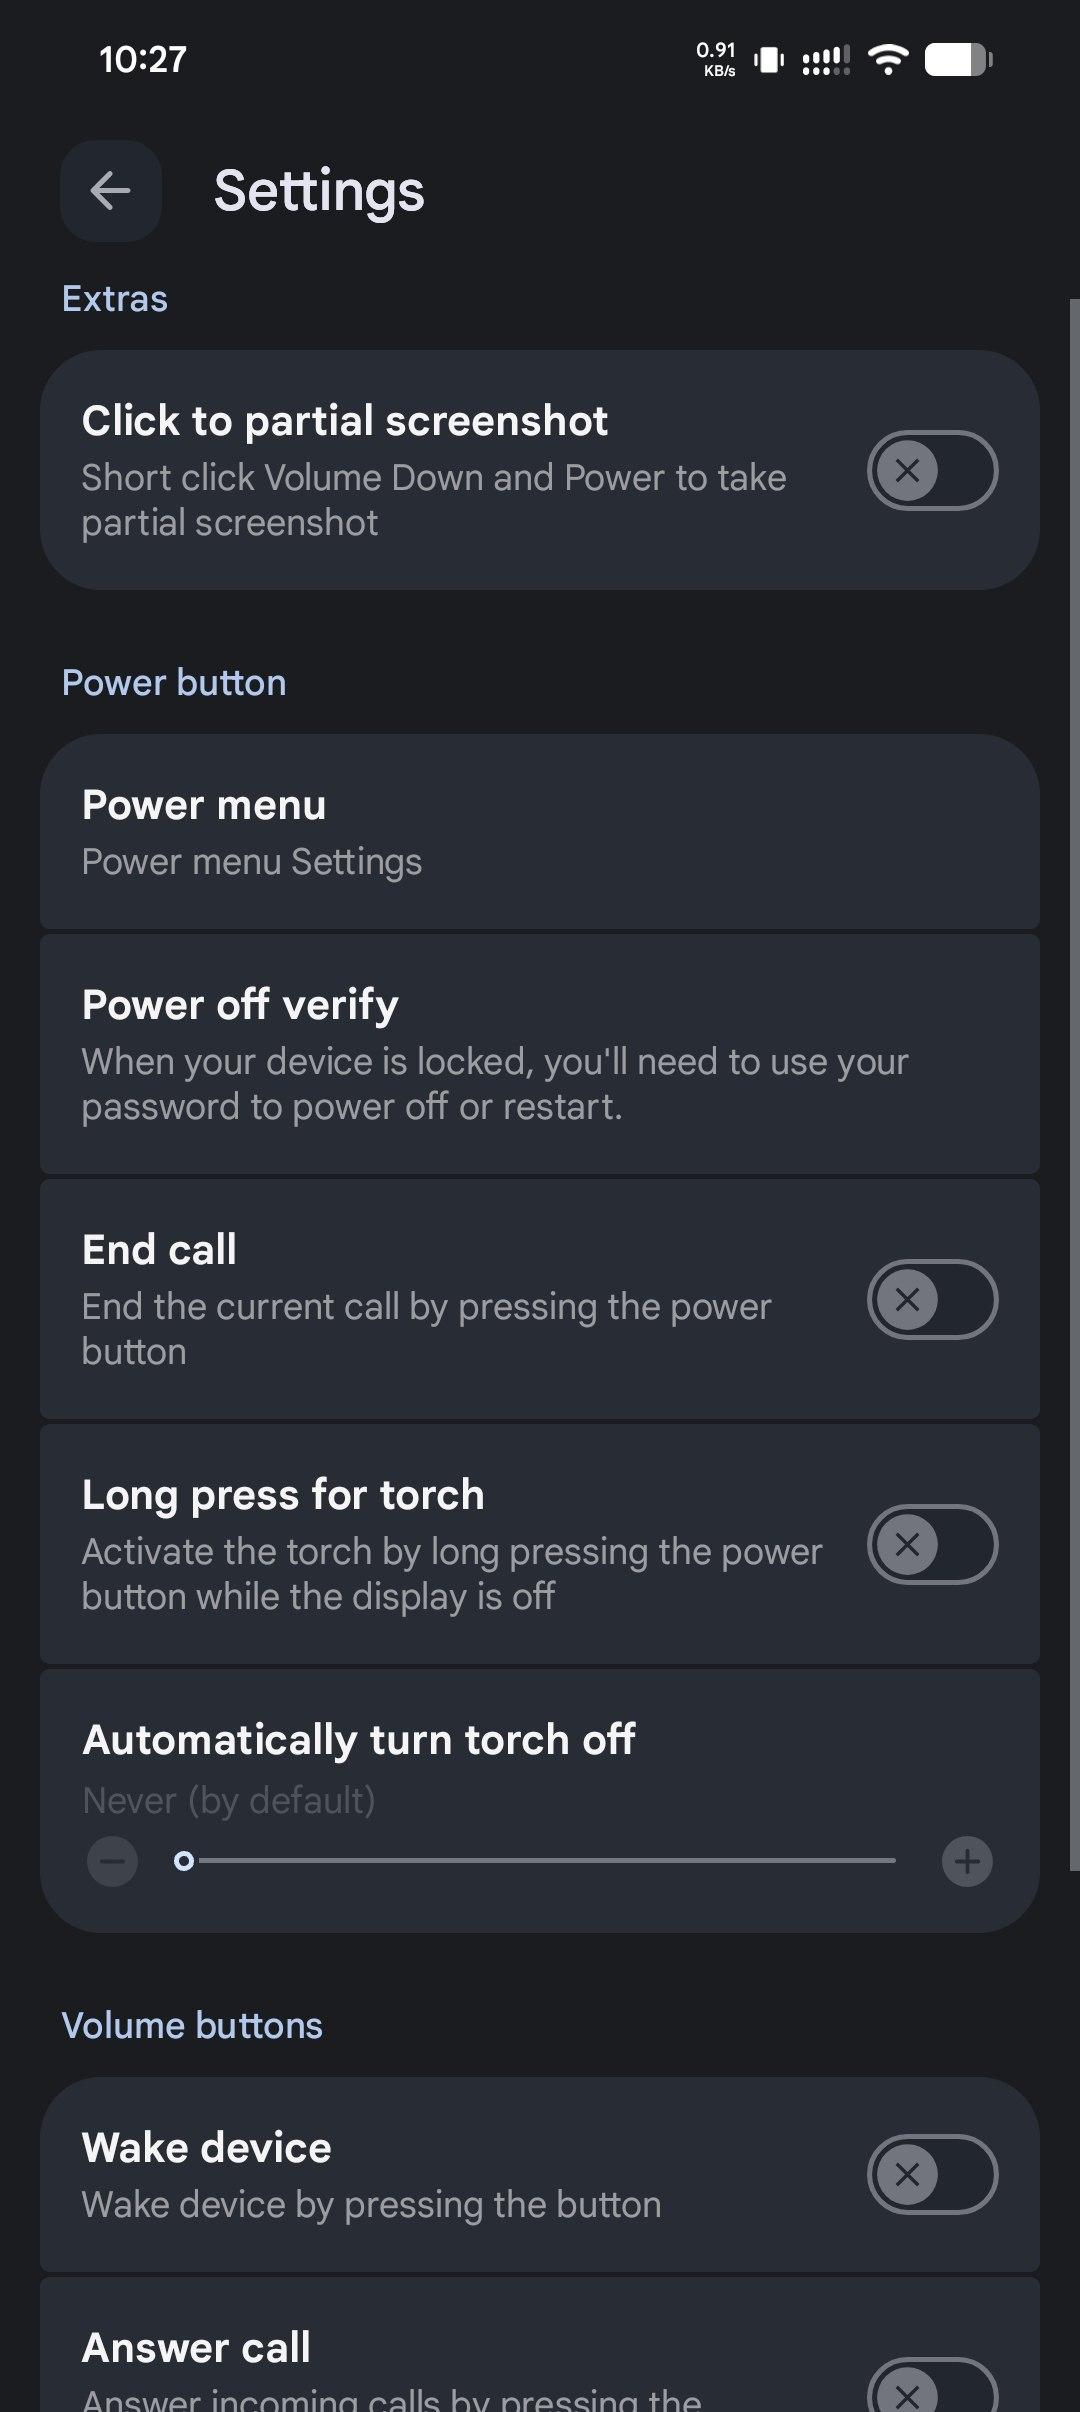Turn on Long press for torch
This screenshot has width=1080, height=2412.
(932, 1544)
